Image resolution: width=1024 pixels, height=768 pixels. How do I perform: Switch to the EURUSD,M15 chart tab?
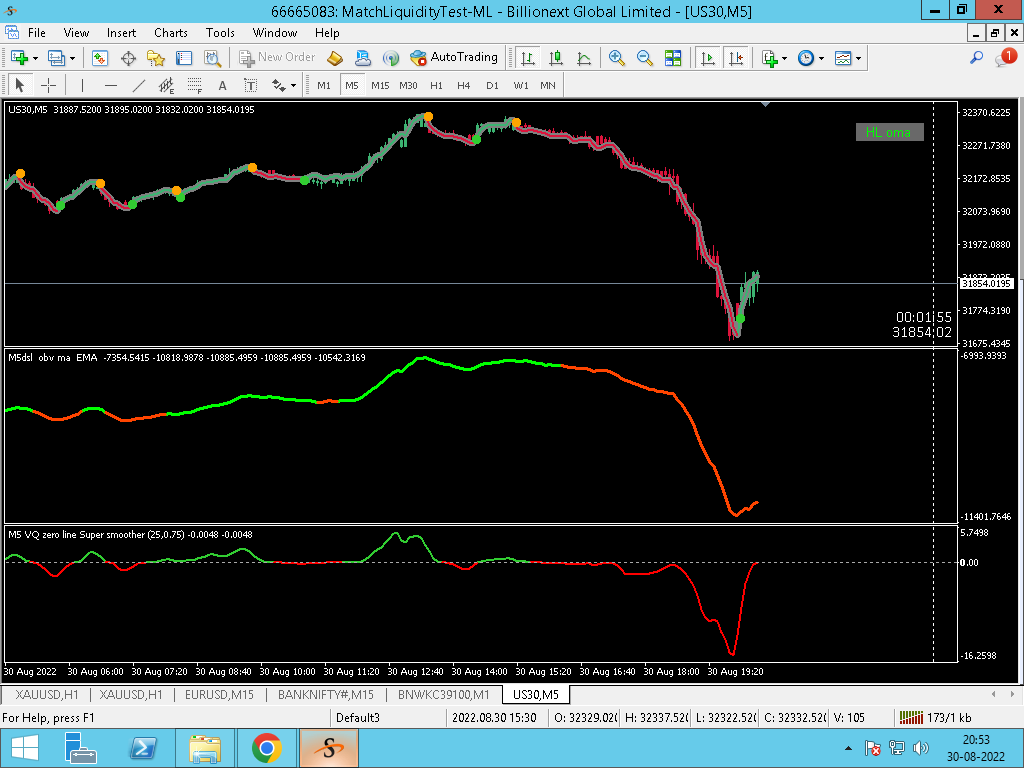coord(219,694)
